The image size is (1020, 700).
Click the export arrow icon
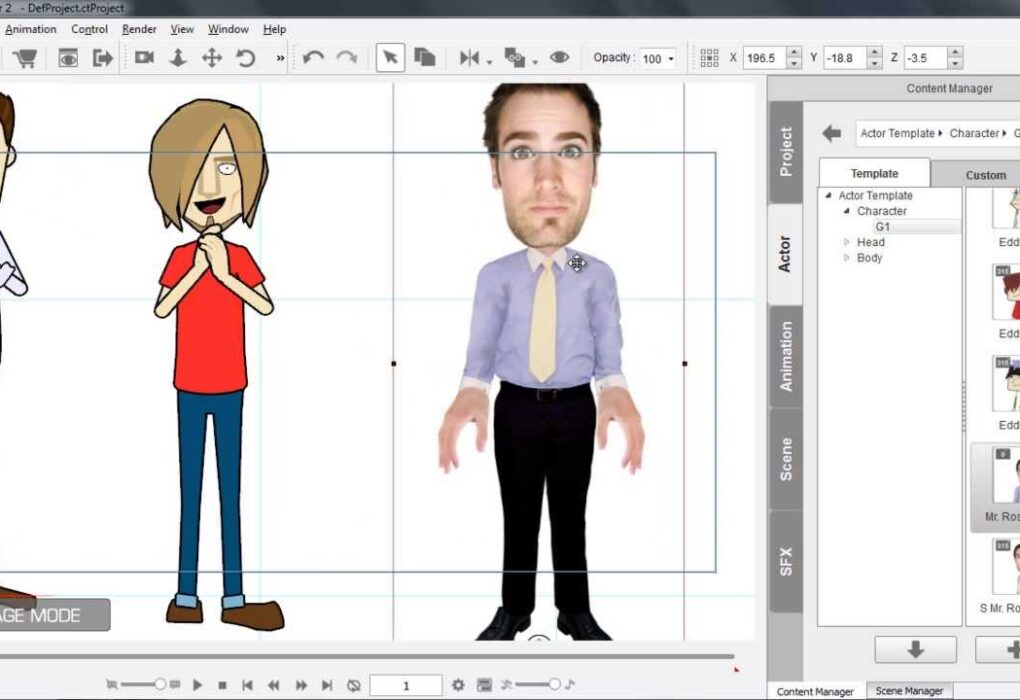pyautogui.click(x=102, y=59)
